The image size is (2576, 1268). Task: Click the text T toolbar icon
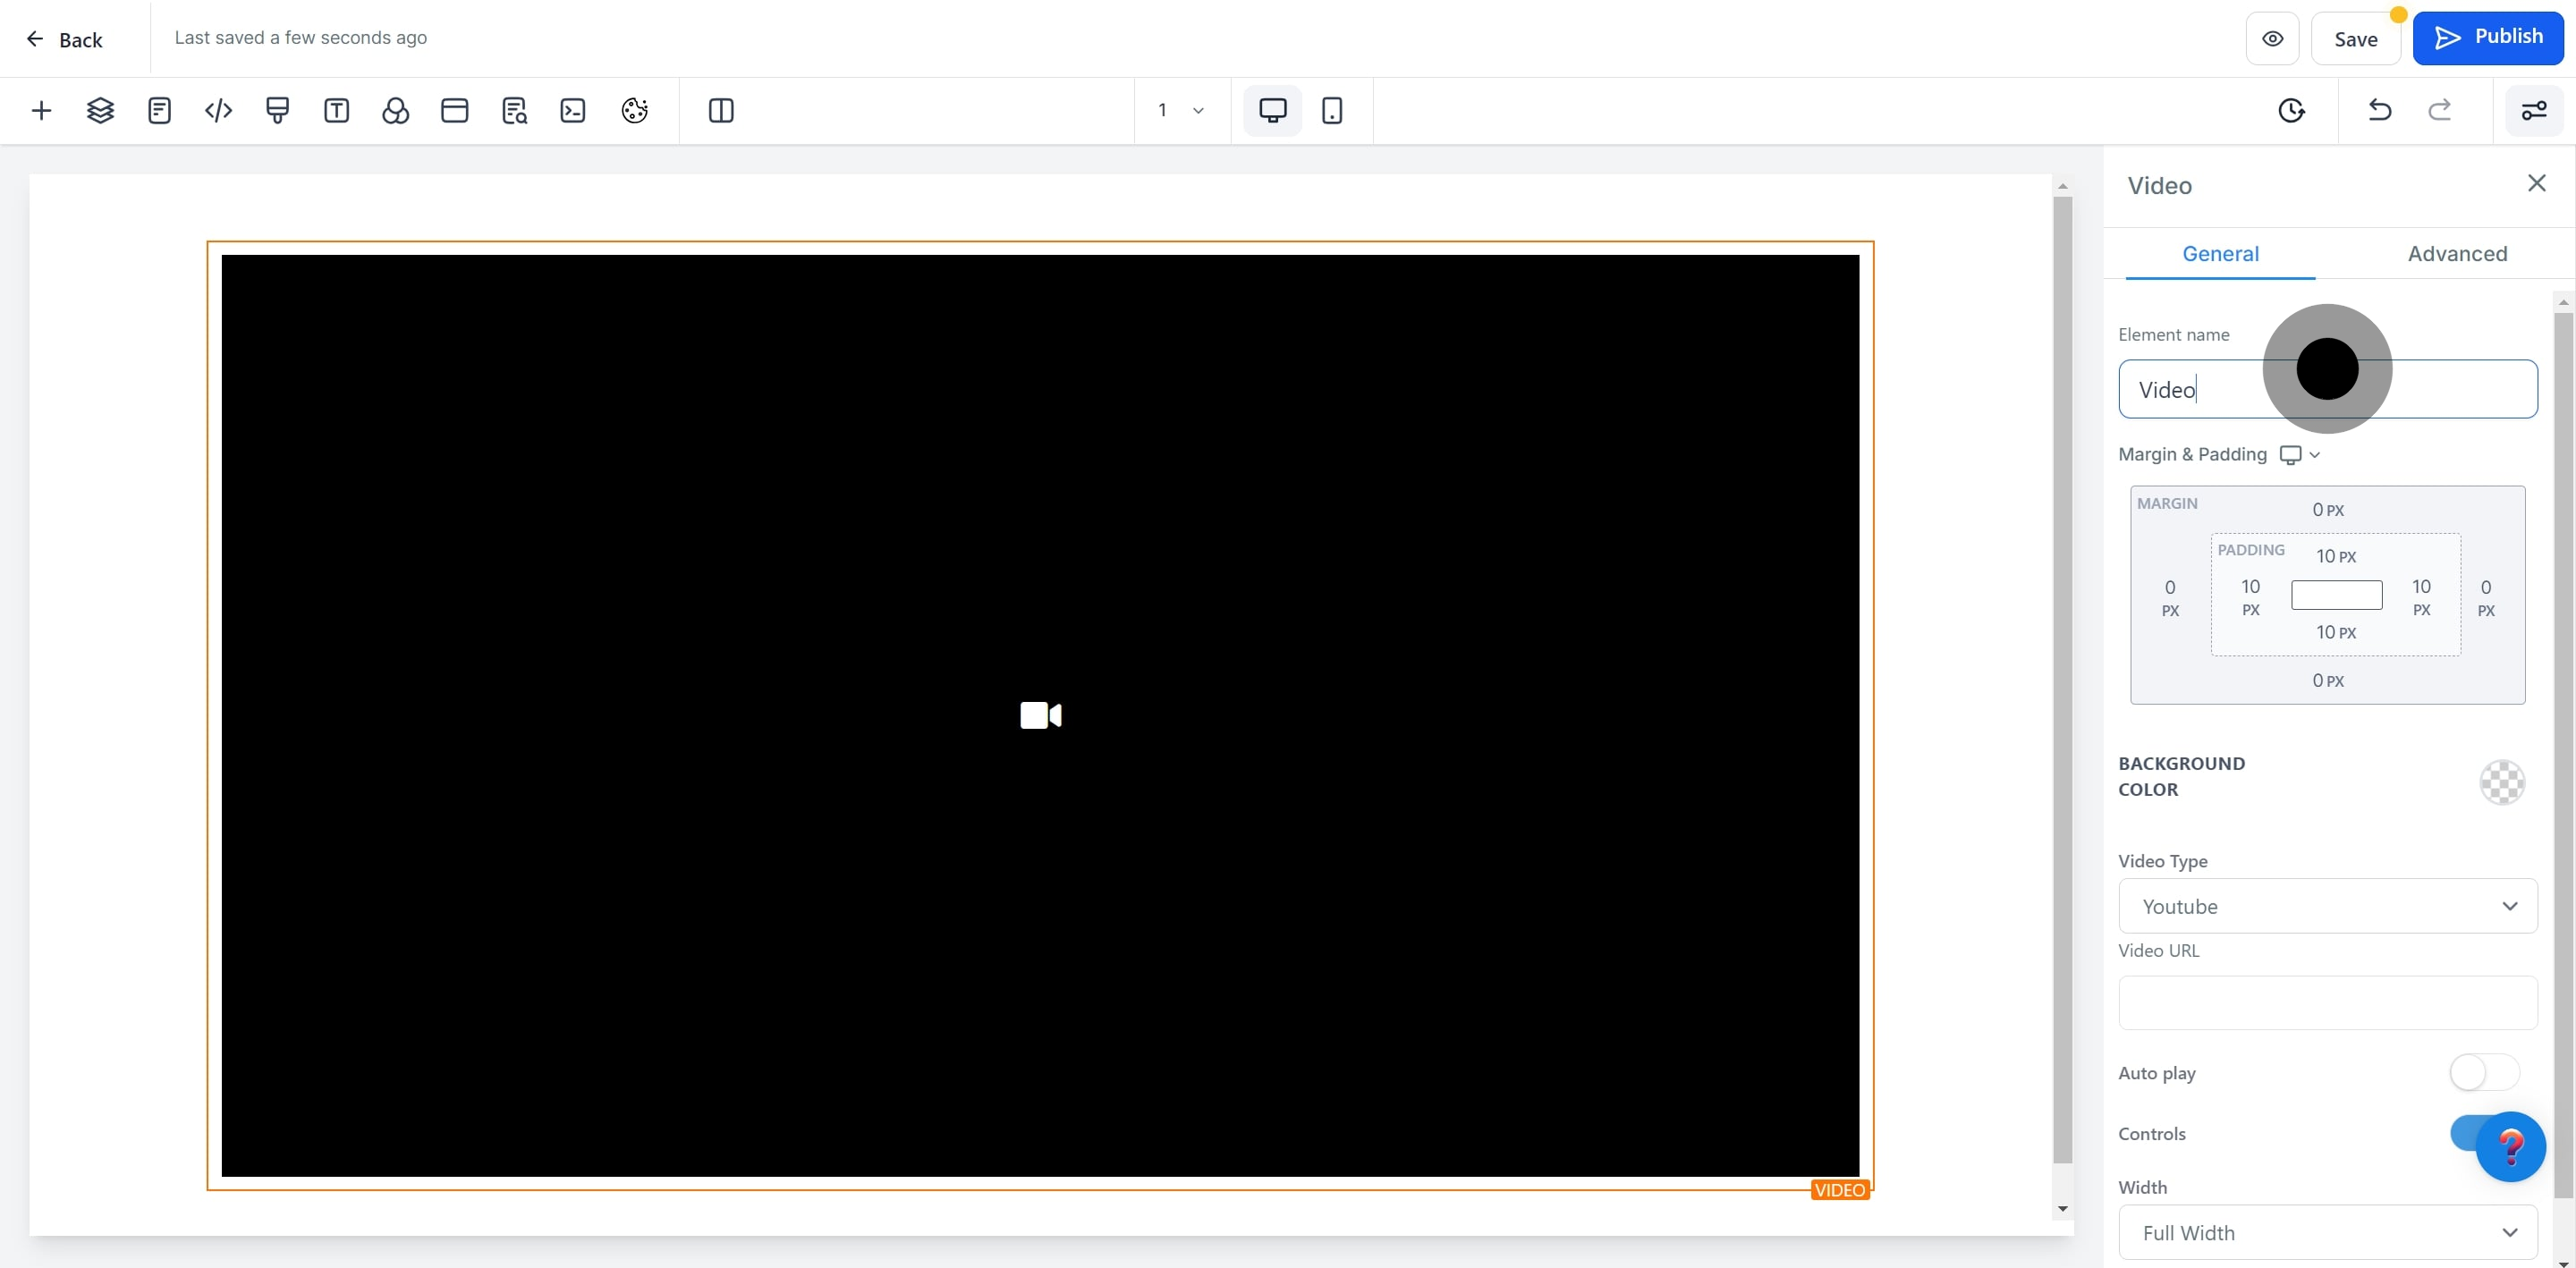(336, 110)
